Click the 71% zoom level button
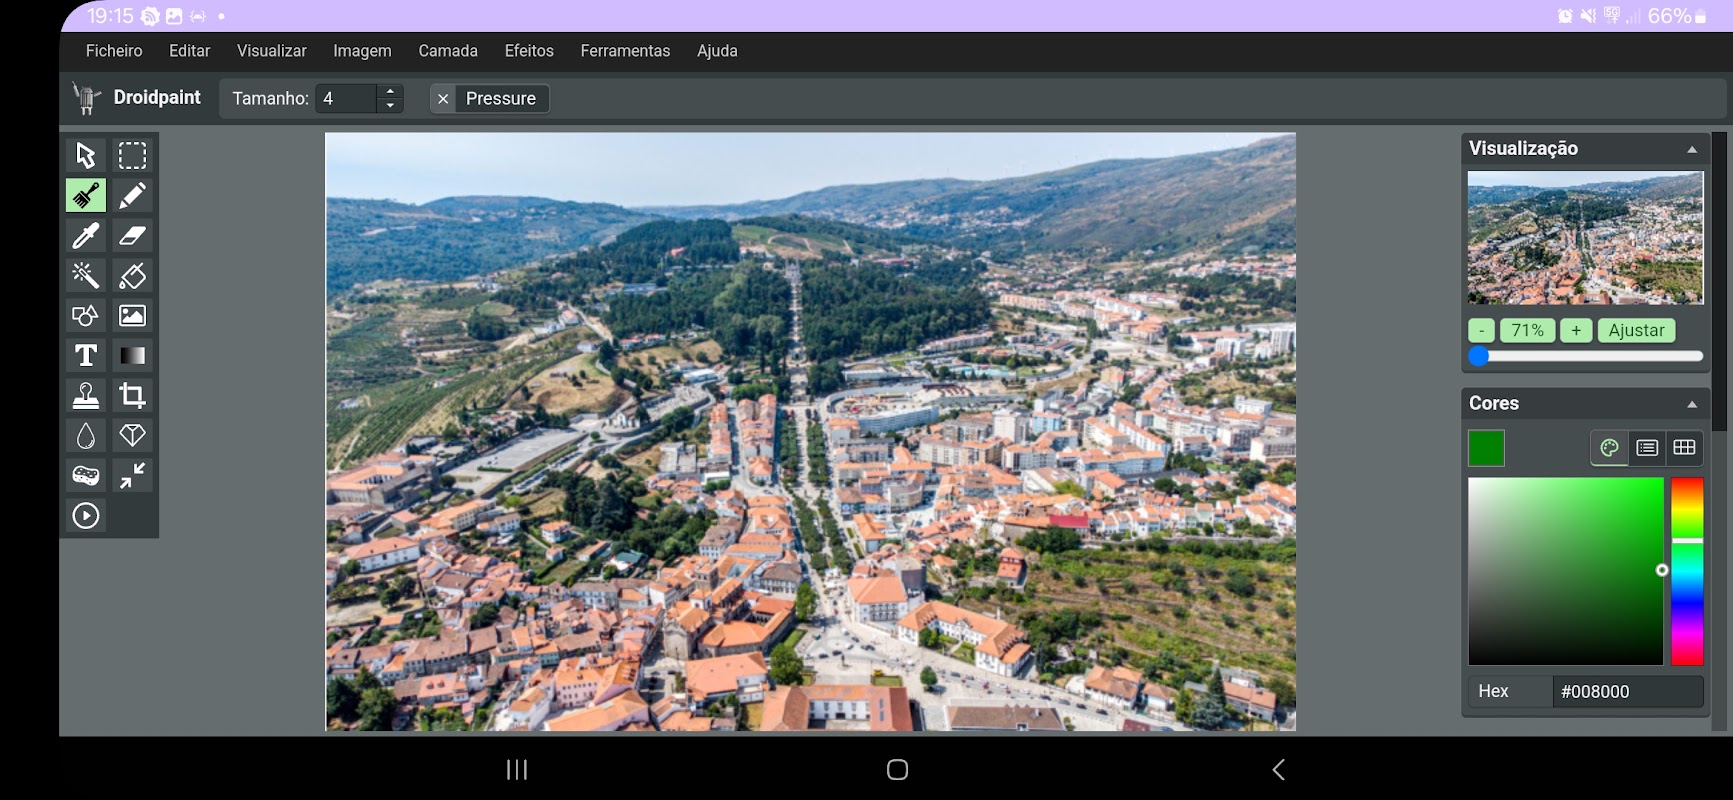 tap(1527, 330)
